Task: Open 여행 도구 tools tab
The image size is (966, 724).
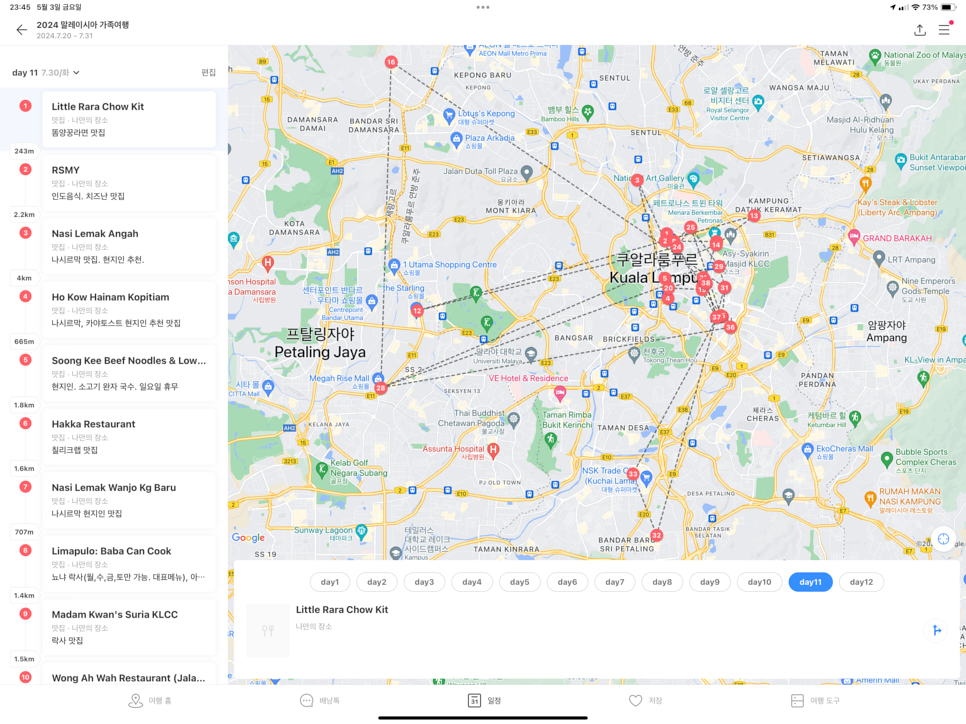Action: tap(814, 701)
